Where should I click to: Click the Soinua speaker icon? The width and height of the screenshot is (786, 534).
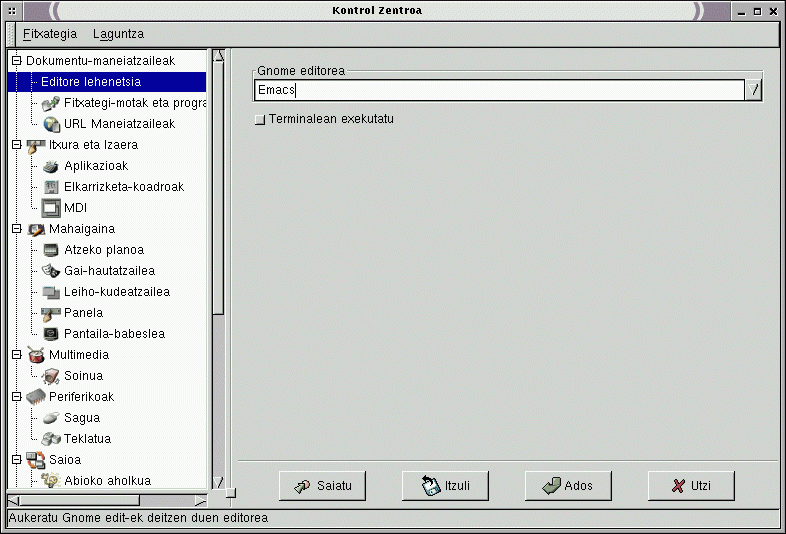(51, 376)
